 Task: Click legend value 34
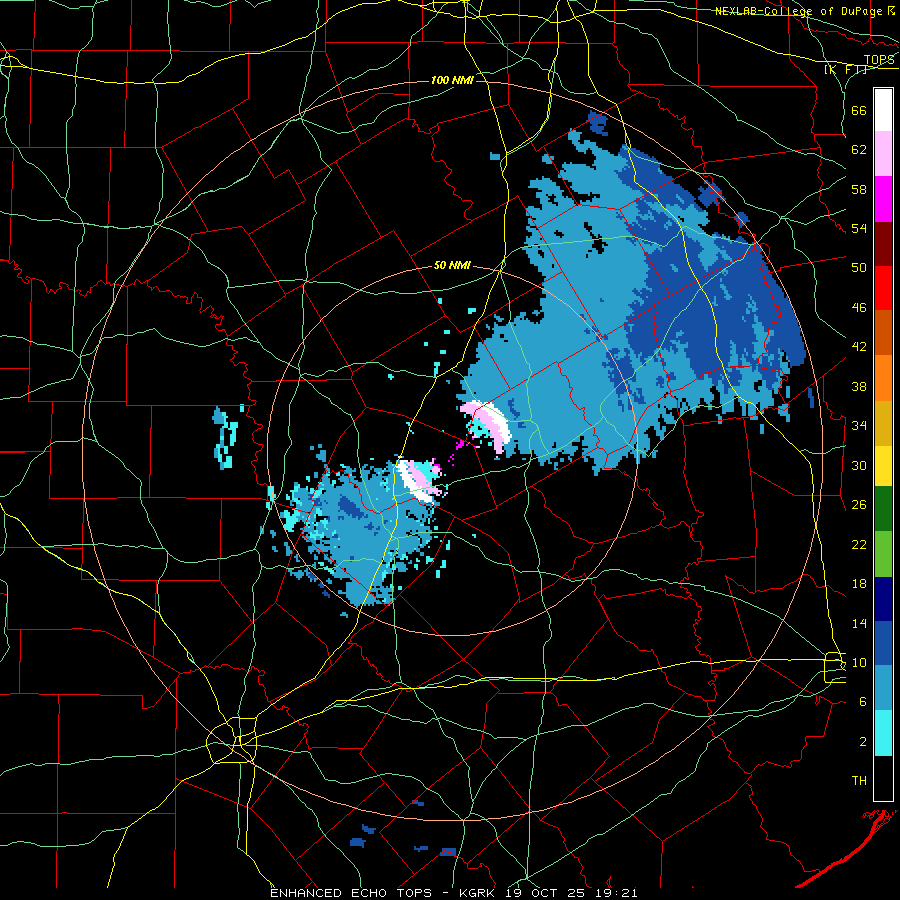859,425
